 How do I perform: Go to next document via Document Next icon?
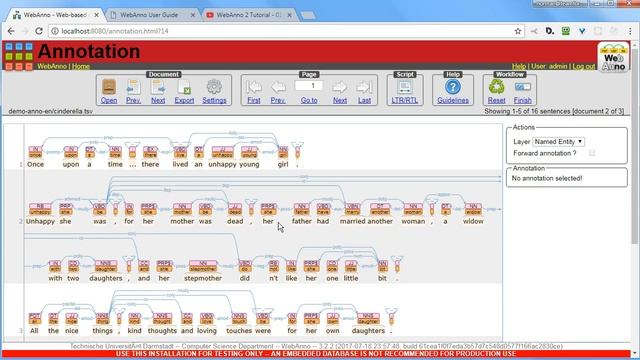(158, 87)
